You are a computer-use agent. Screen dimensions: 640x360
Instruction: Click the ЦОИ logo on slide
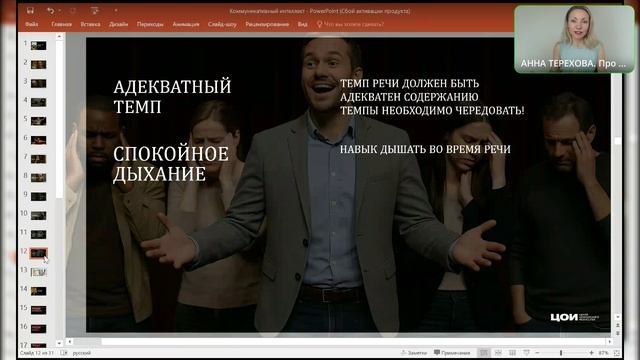click(x=575, y=317)
